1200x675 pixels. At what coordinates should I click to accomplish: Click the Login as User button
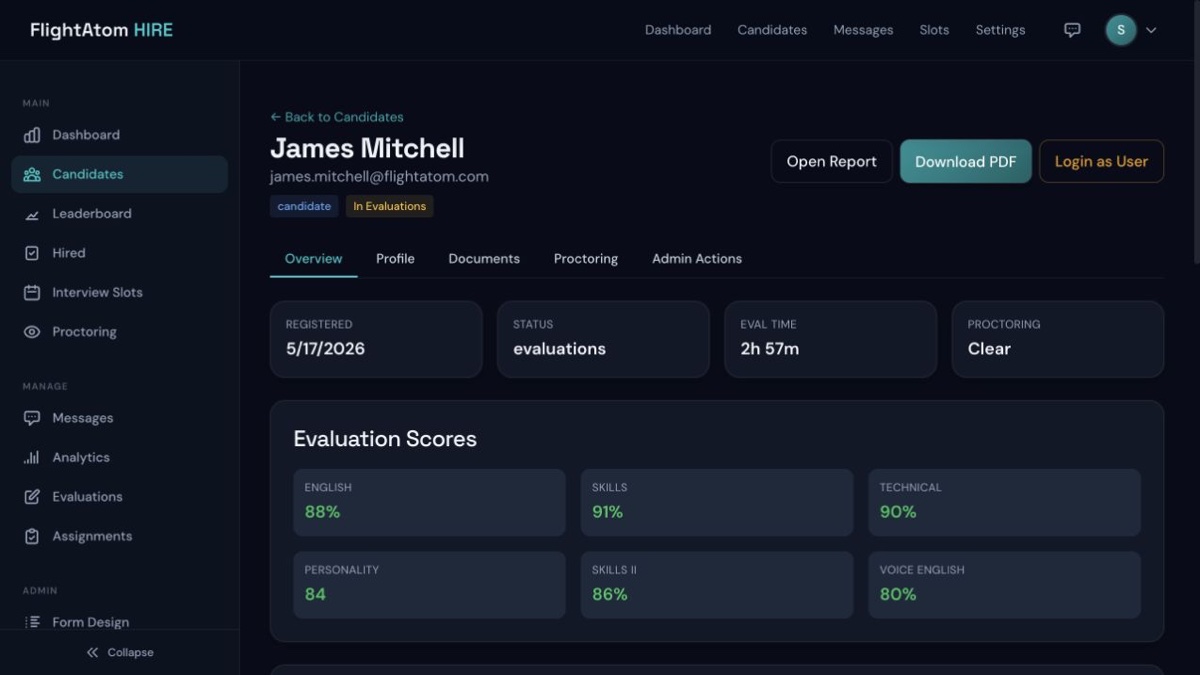(x=1101, y=161)
